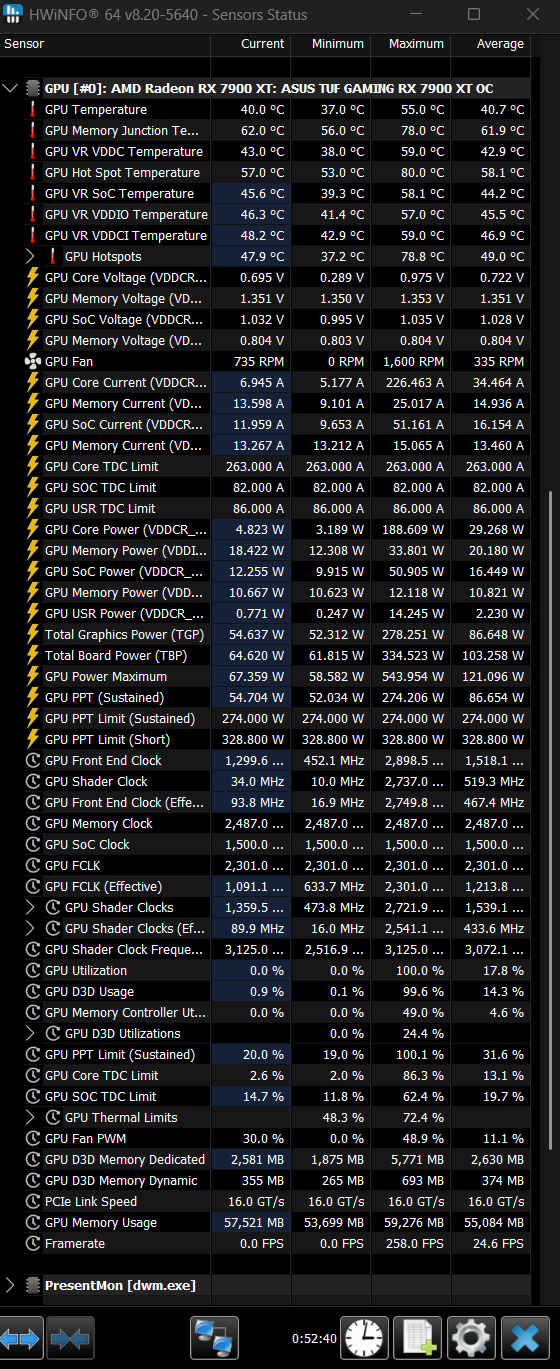Viewport: 560px width, 1369px height.
Task: Click the collapse columns inward-arrows icon
Action: pos(70,1338)
